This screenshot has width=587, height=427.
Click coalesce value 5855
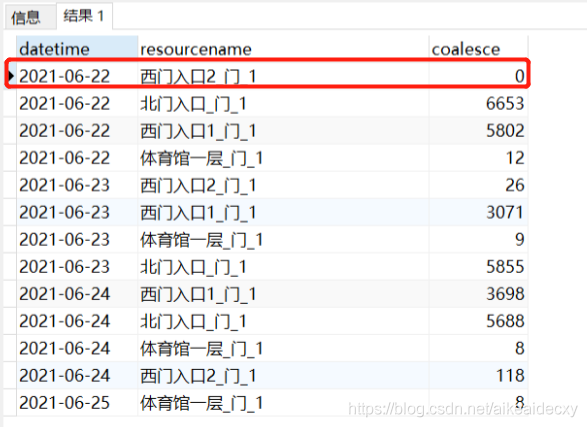505,267
